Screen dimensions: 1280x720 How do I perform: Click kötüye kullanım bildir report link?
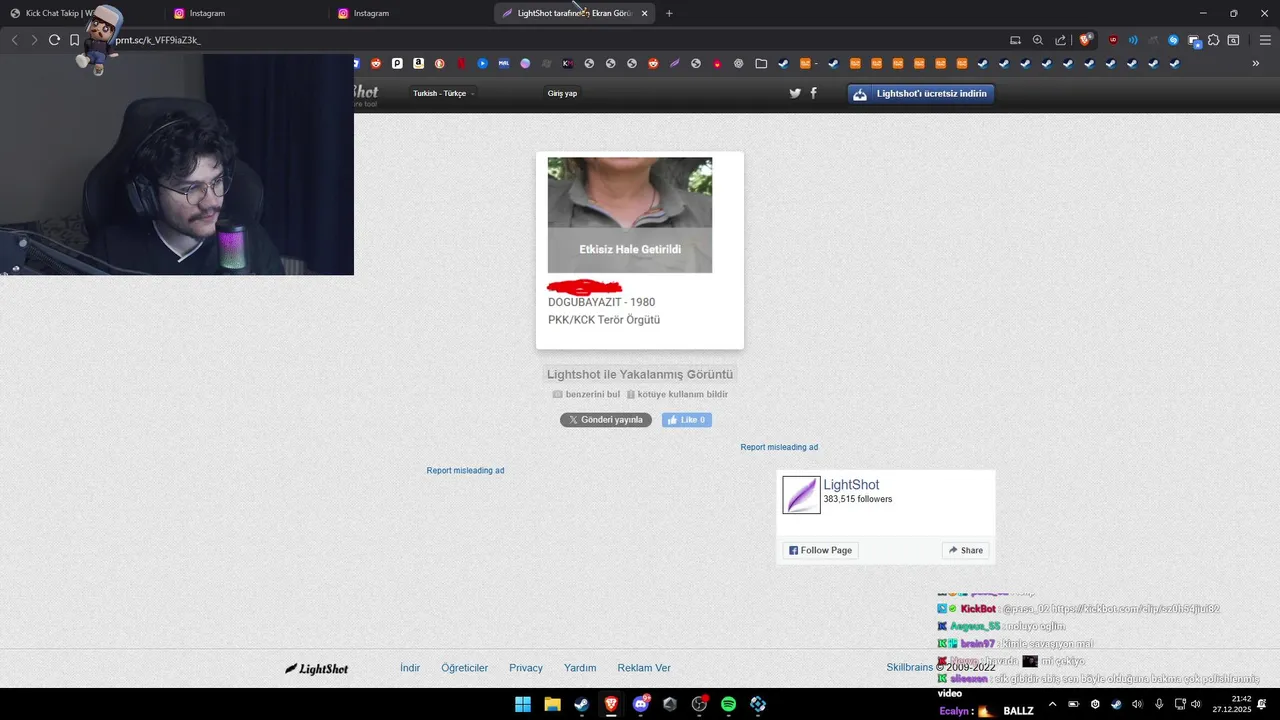tap(677, 394)
